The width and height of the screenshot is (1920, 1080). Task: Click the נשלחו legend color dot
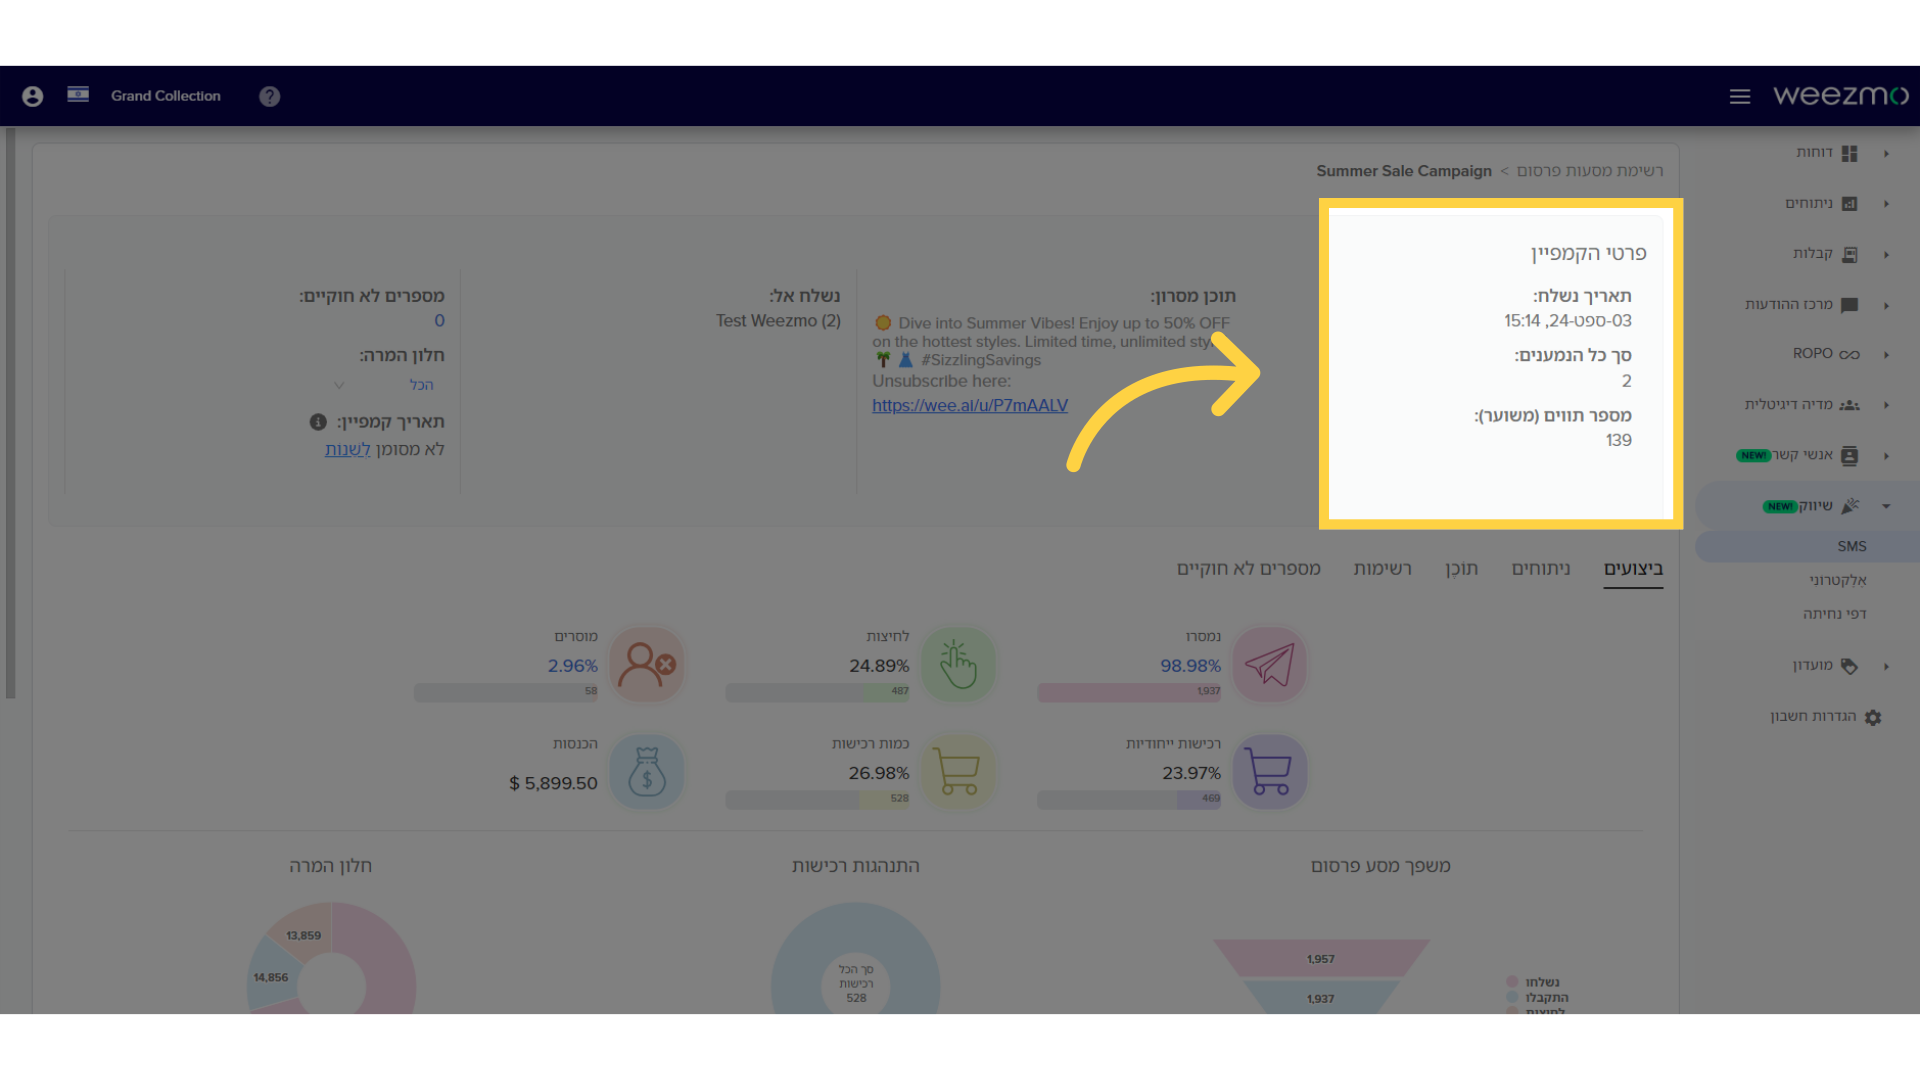tap(1512, 982)
